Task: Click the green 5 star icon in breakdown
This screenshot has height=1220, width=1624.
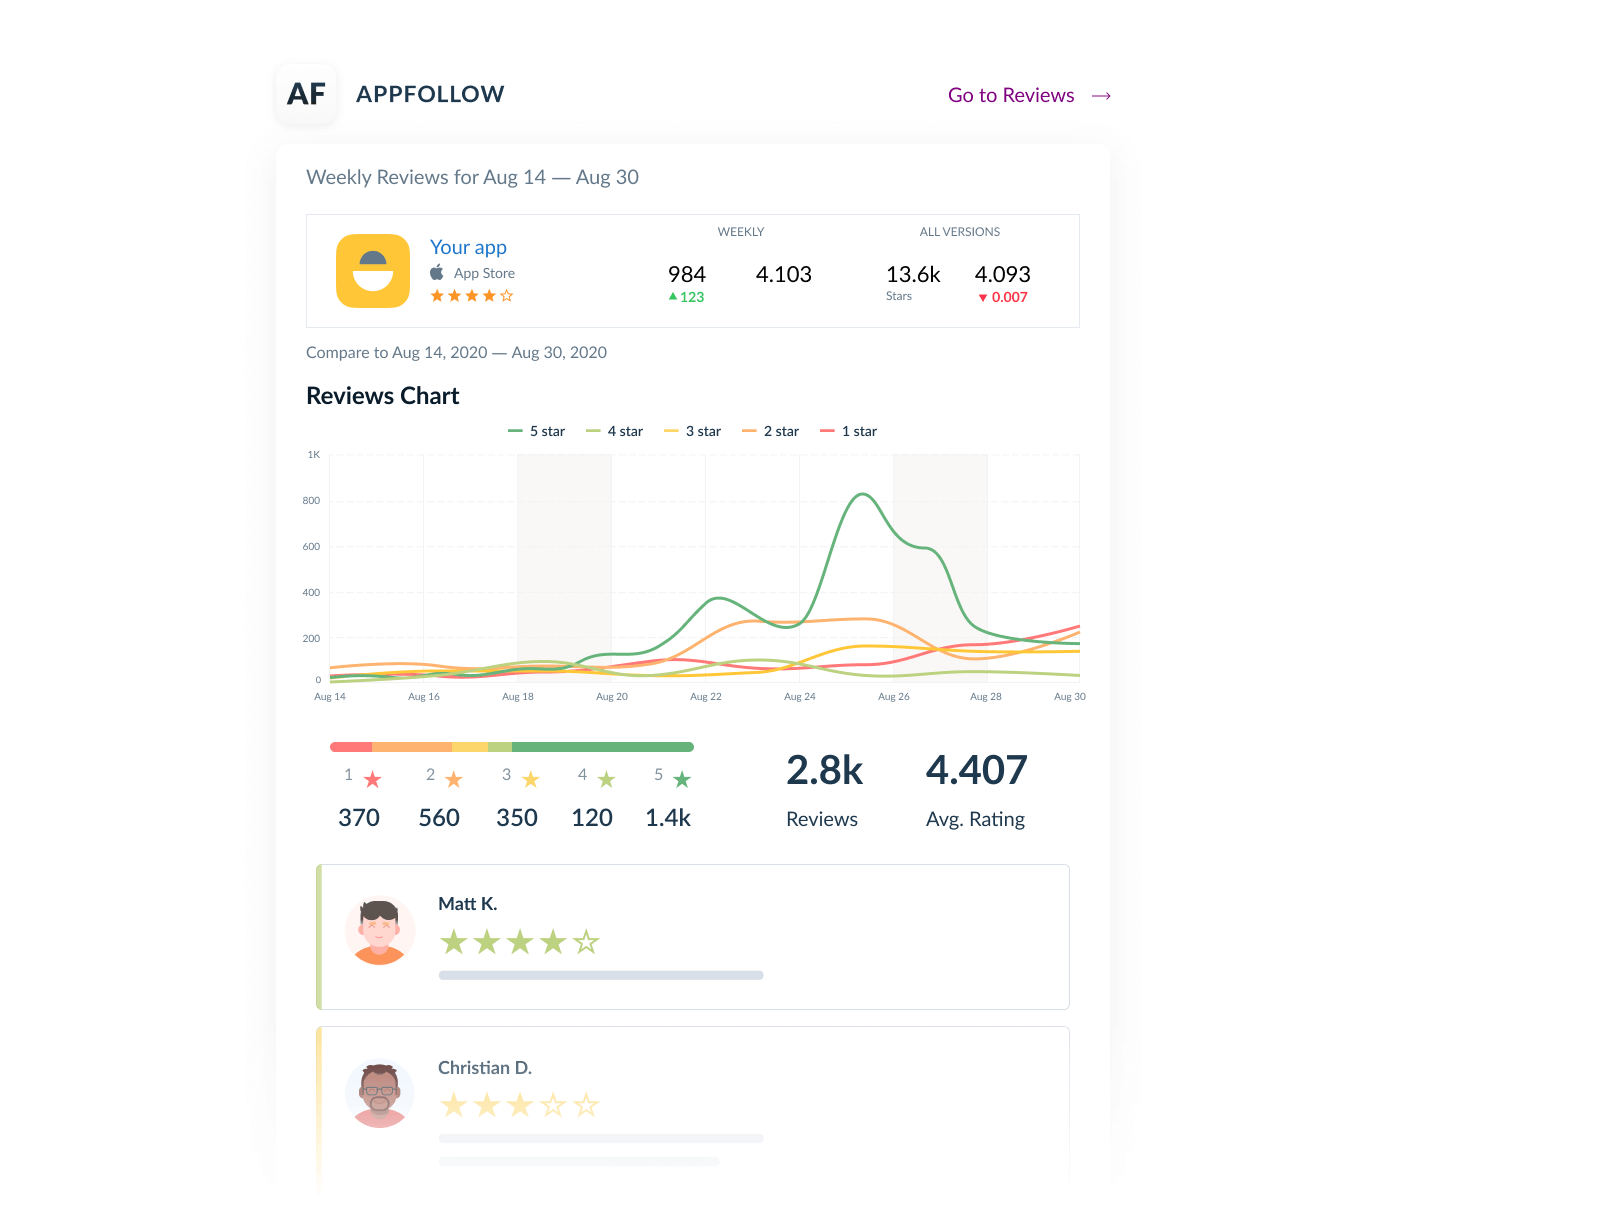Action: coord(682,779)
